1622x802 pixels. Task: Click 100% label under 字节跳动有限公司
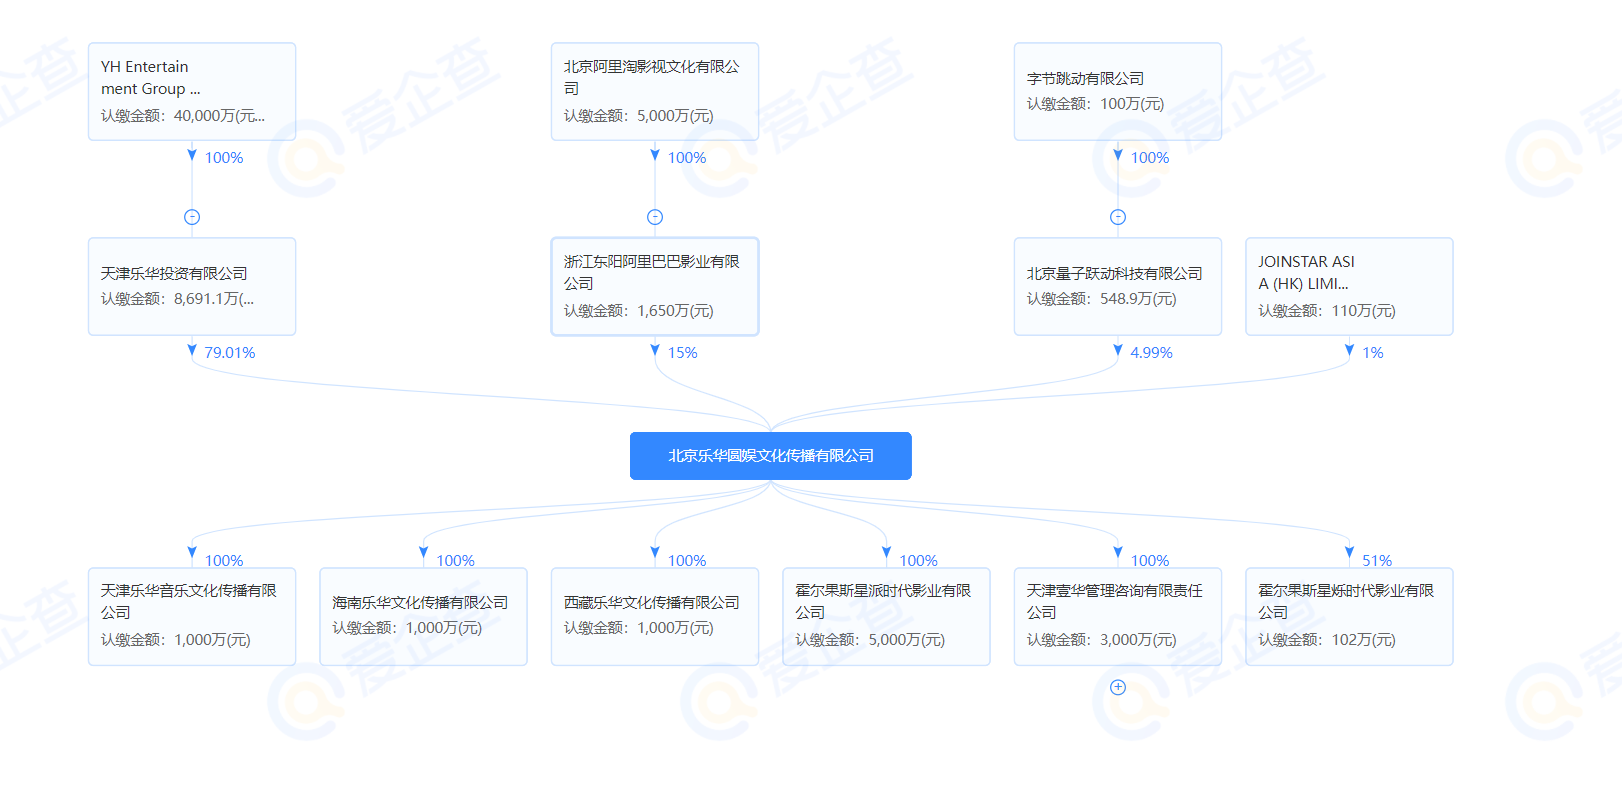click(x=1150, y=158)
